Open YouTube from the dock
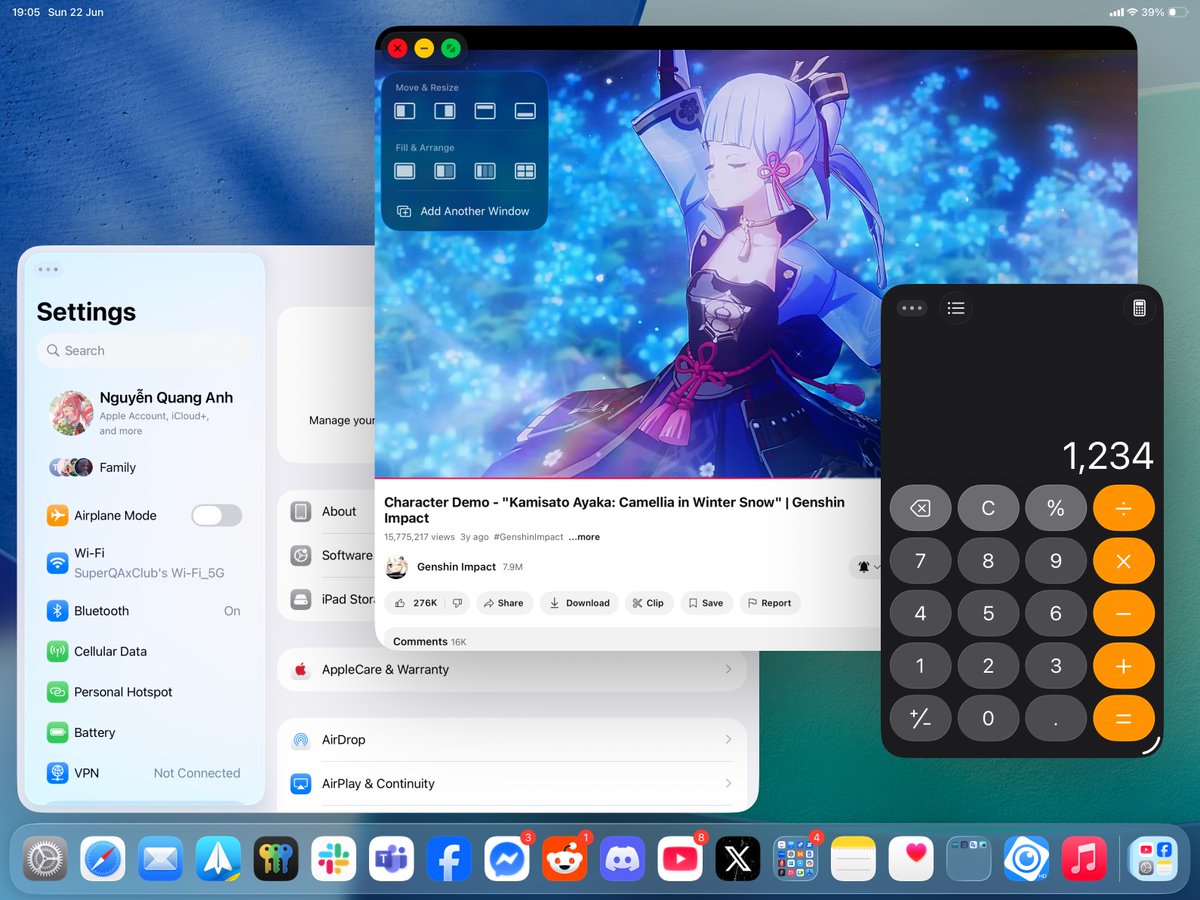Screen dimensions: 1200x900 (680, 858)
